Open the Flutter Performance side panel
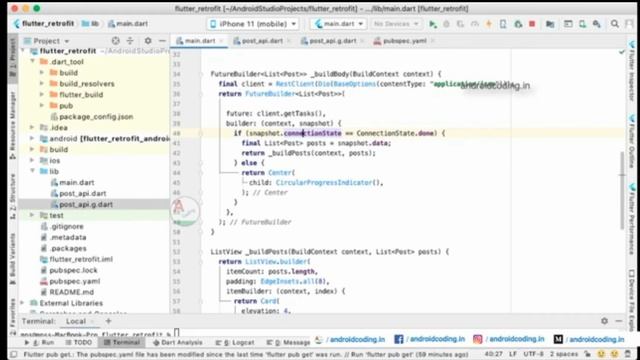 click(631, 220)
